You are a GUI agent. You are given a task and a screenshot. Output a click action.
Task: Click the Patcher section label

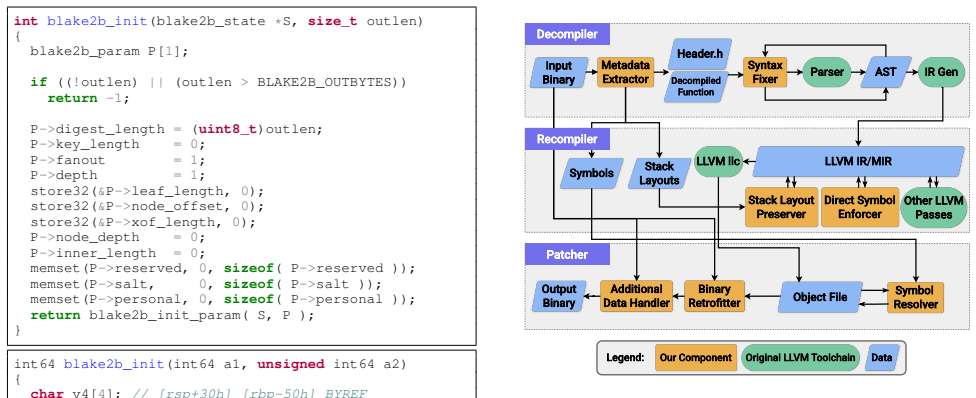click(x=567, y=254)
